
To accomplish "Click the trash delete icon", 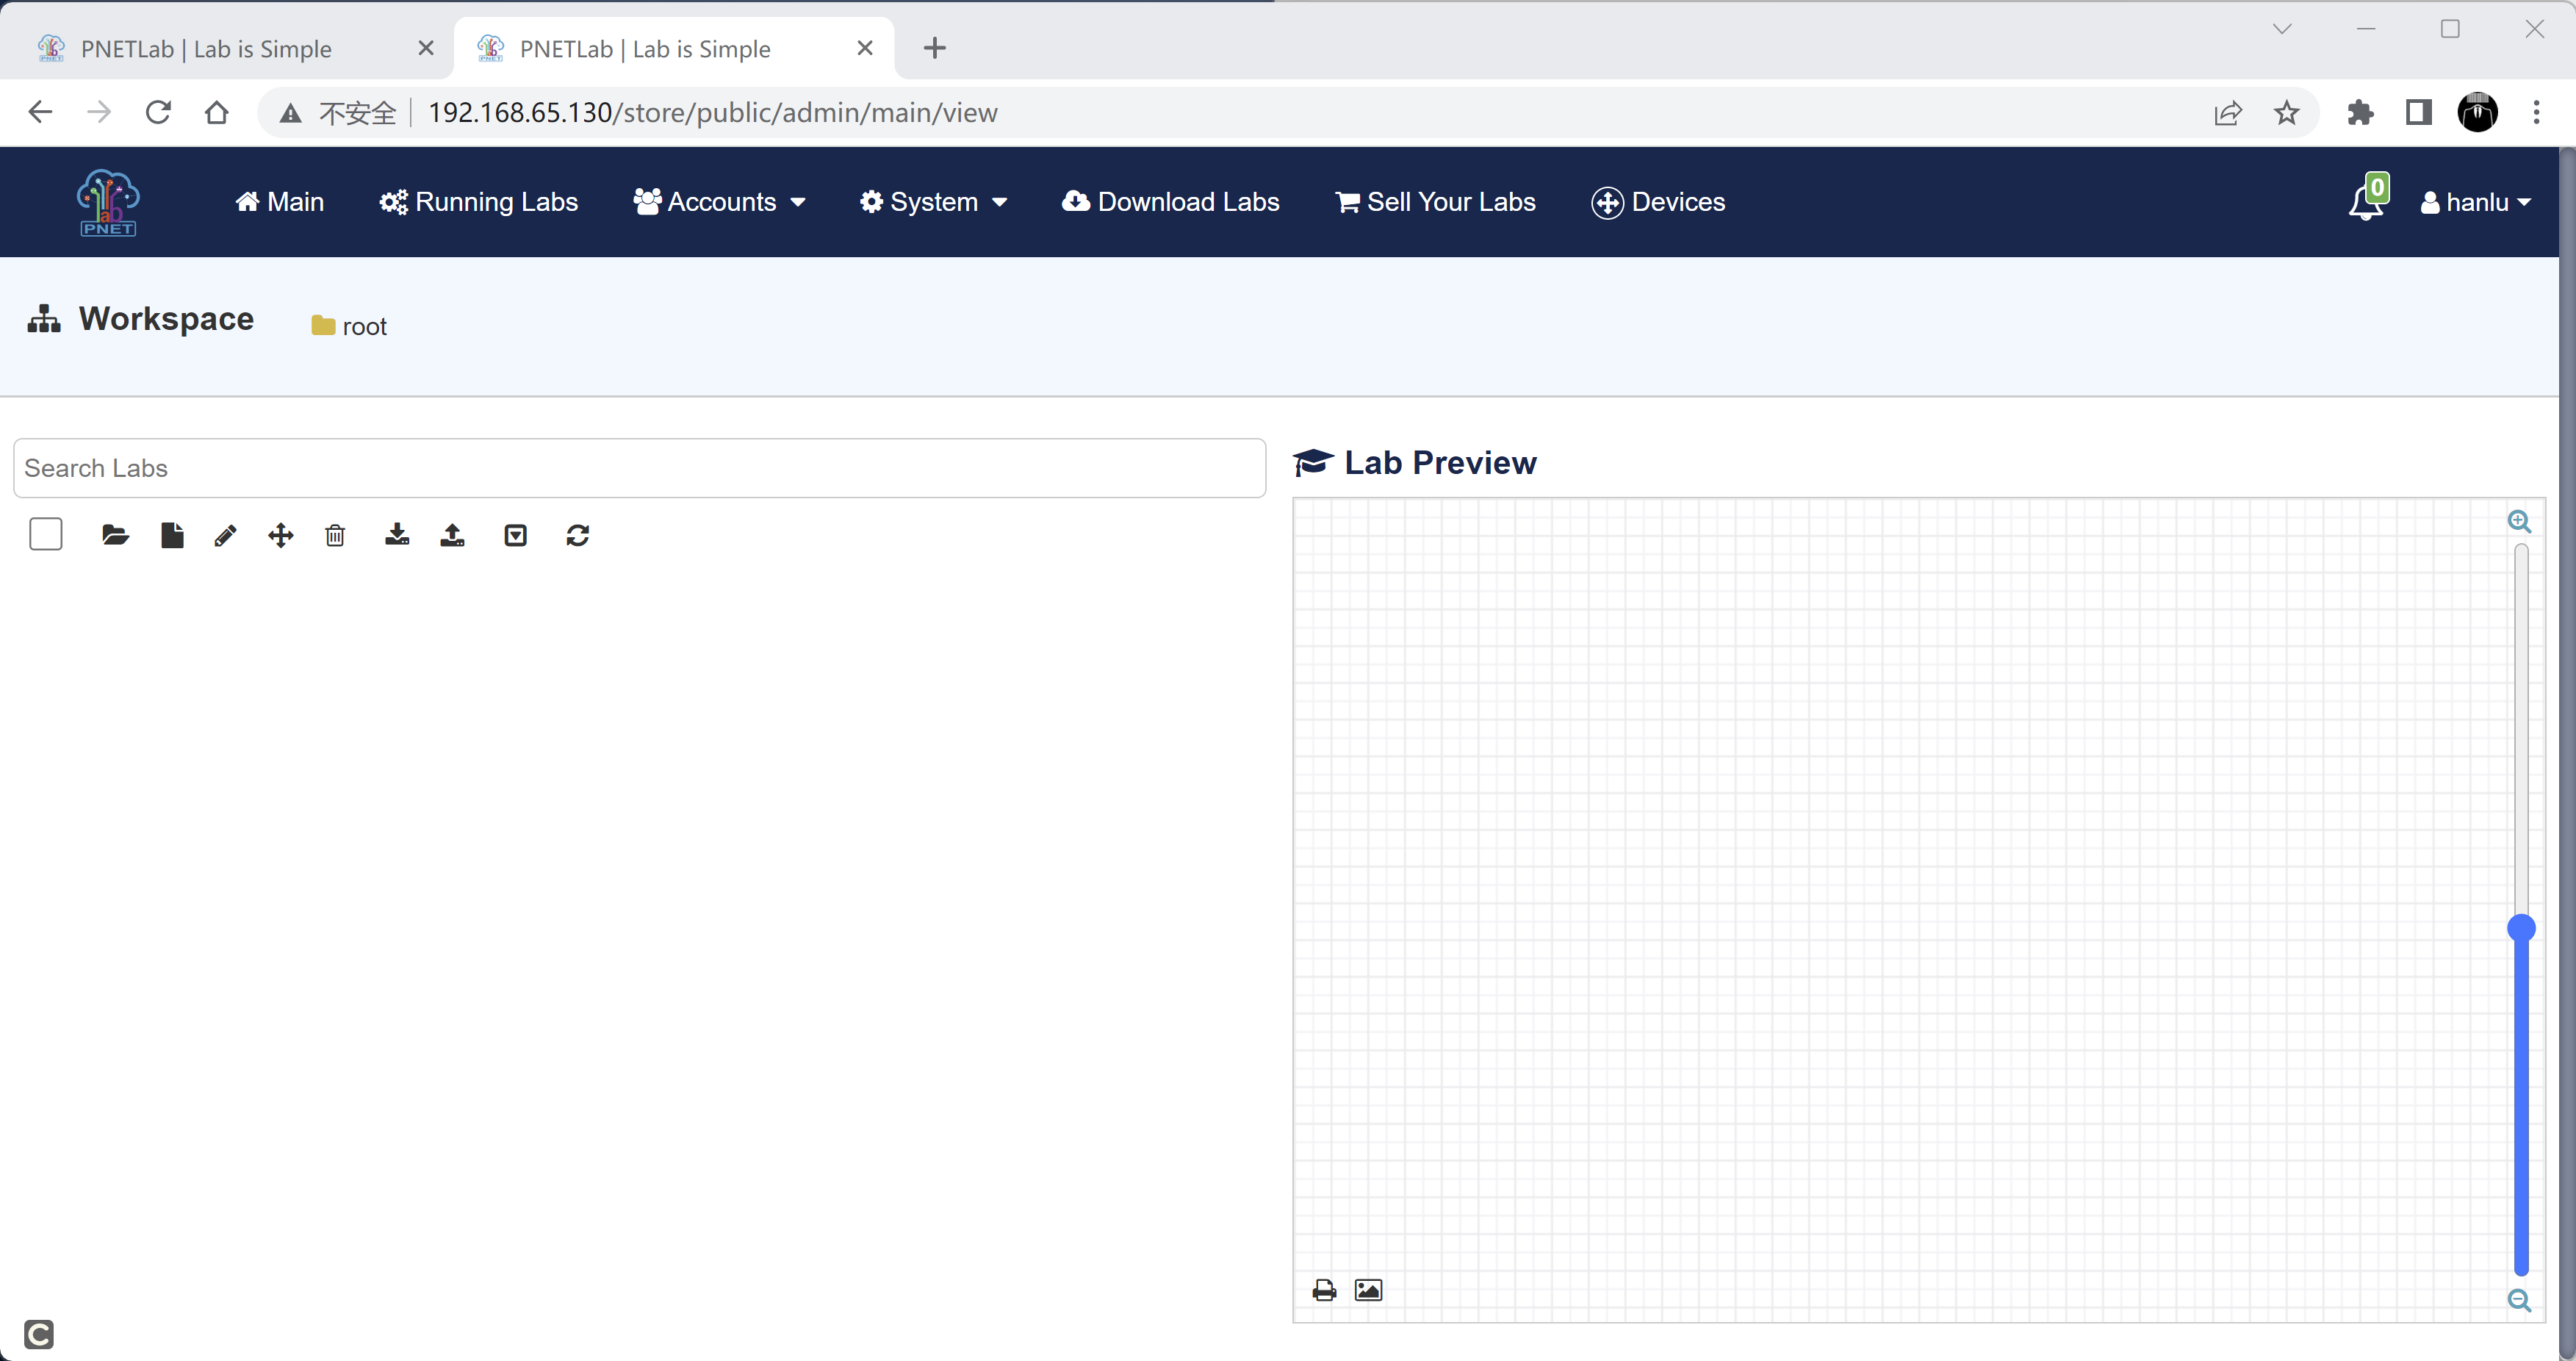I will 335,535.
